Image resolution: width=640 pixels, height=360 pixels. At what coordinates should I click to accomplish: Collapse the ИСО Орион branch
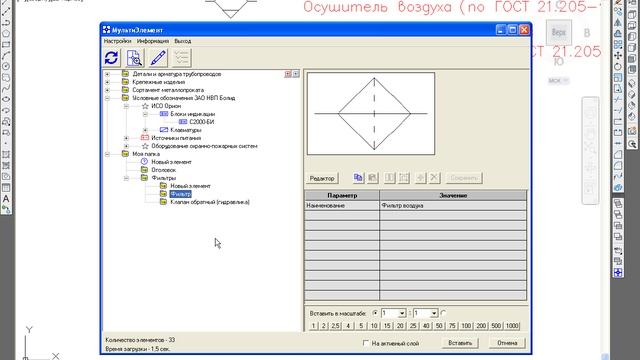(x=127, y=106)
